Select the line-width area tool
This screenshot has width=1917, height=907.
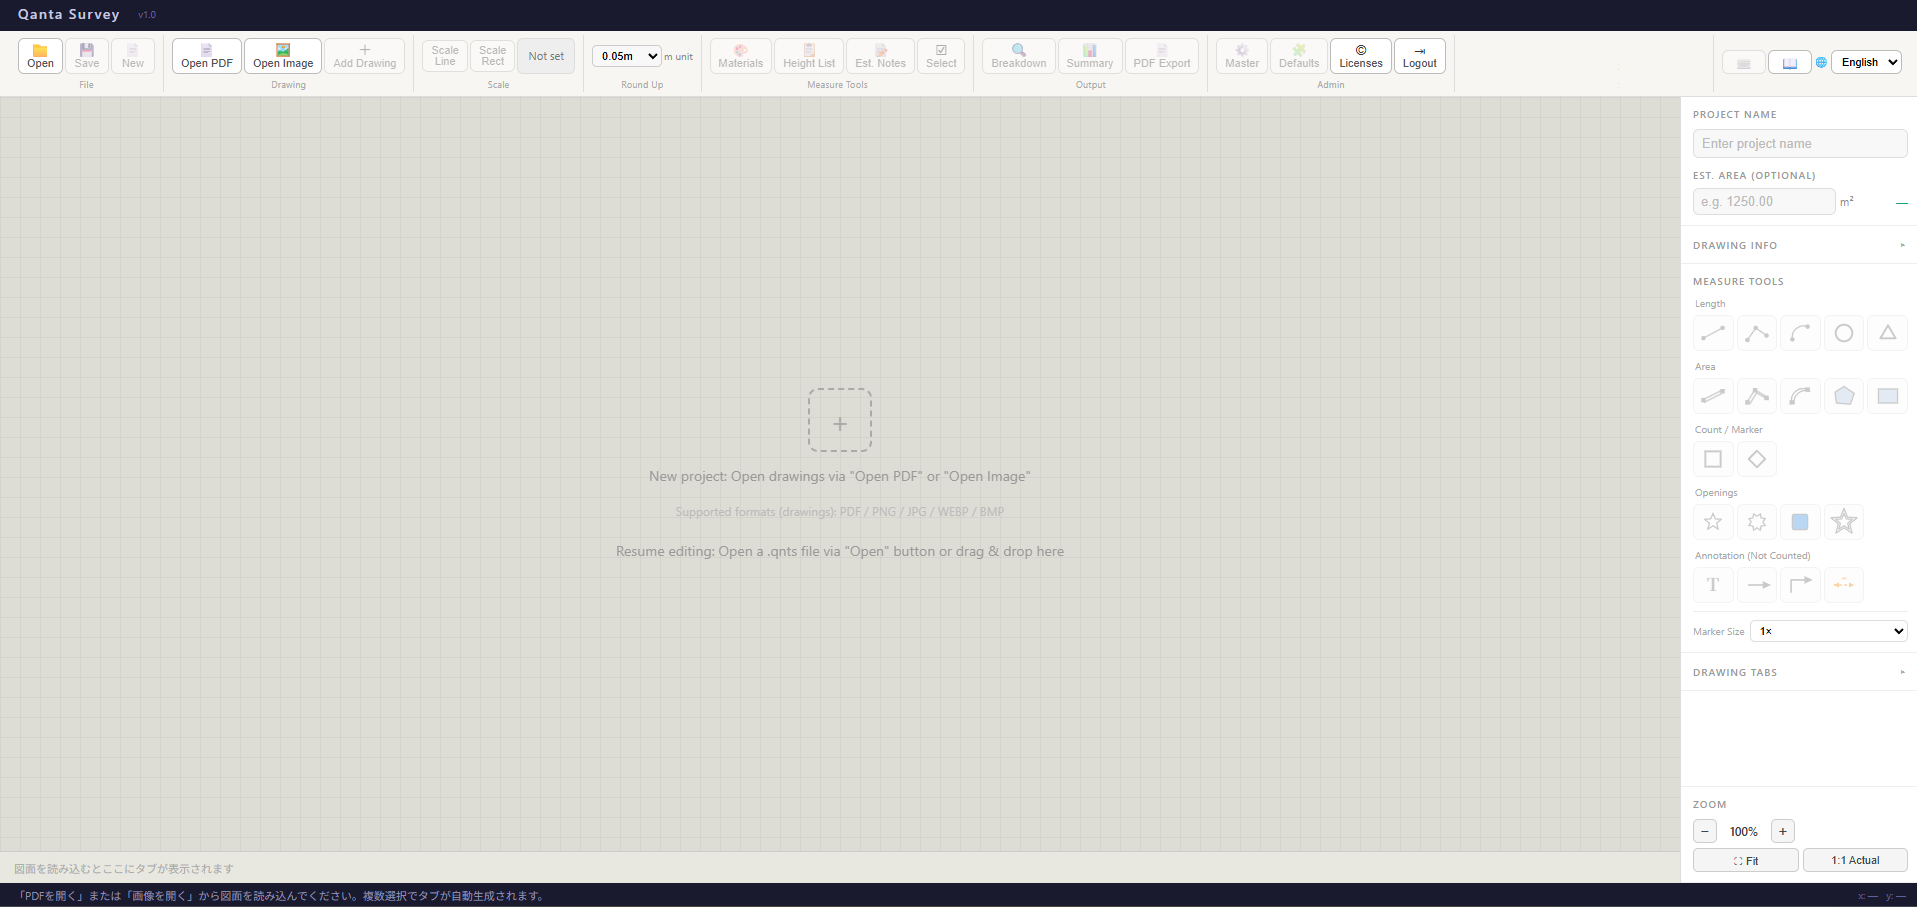point(1713,396)
